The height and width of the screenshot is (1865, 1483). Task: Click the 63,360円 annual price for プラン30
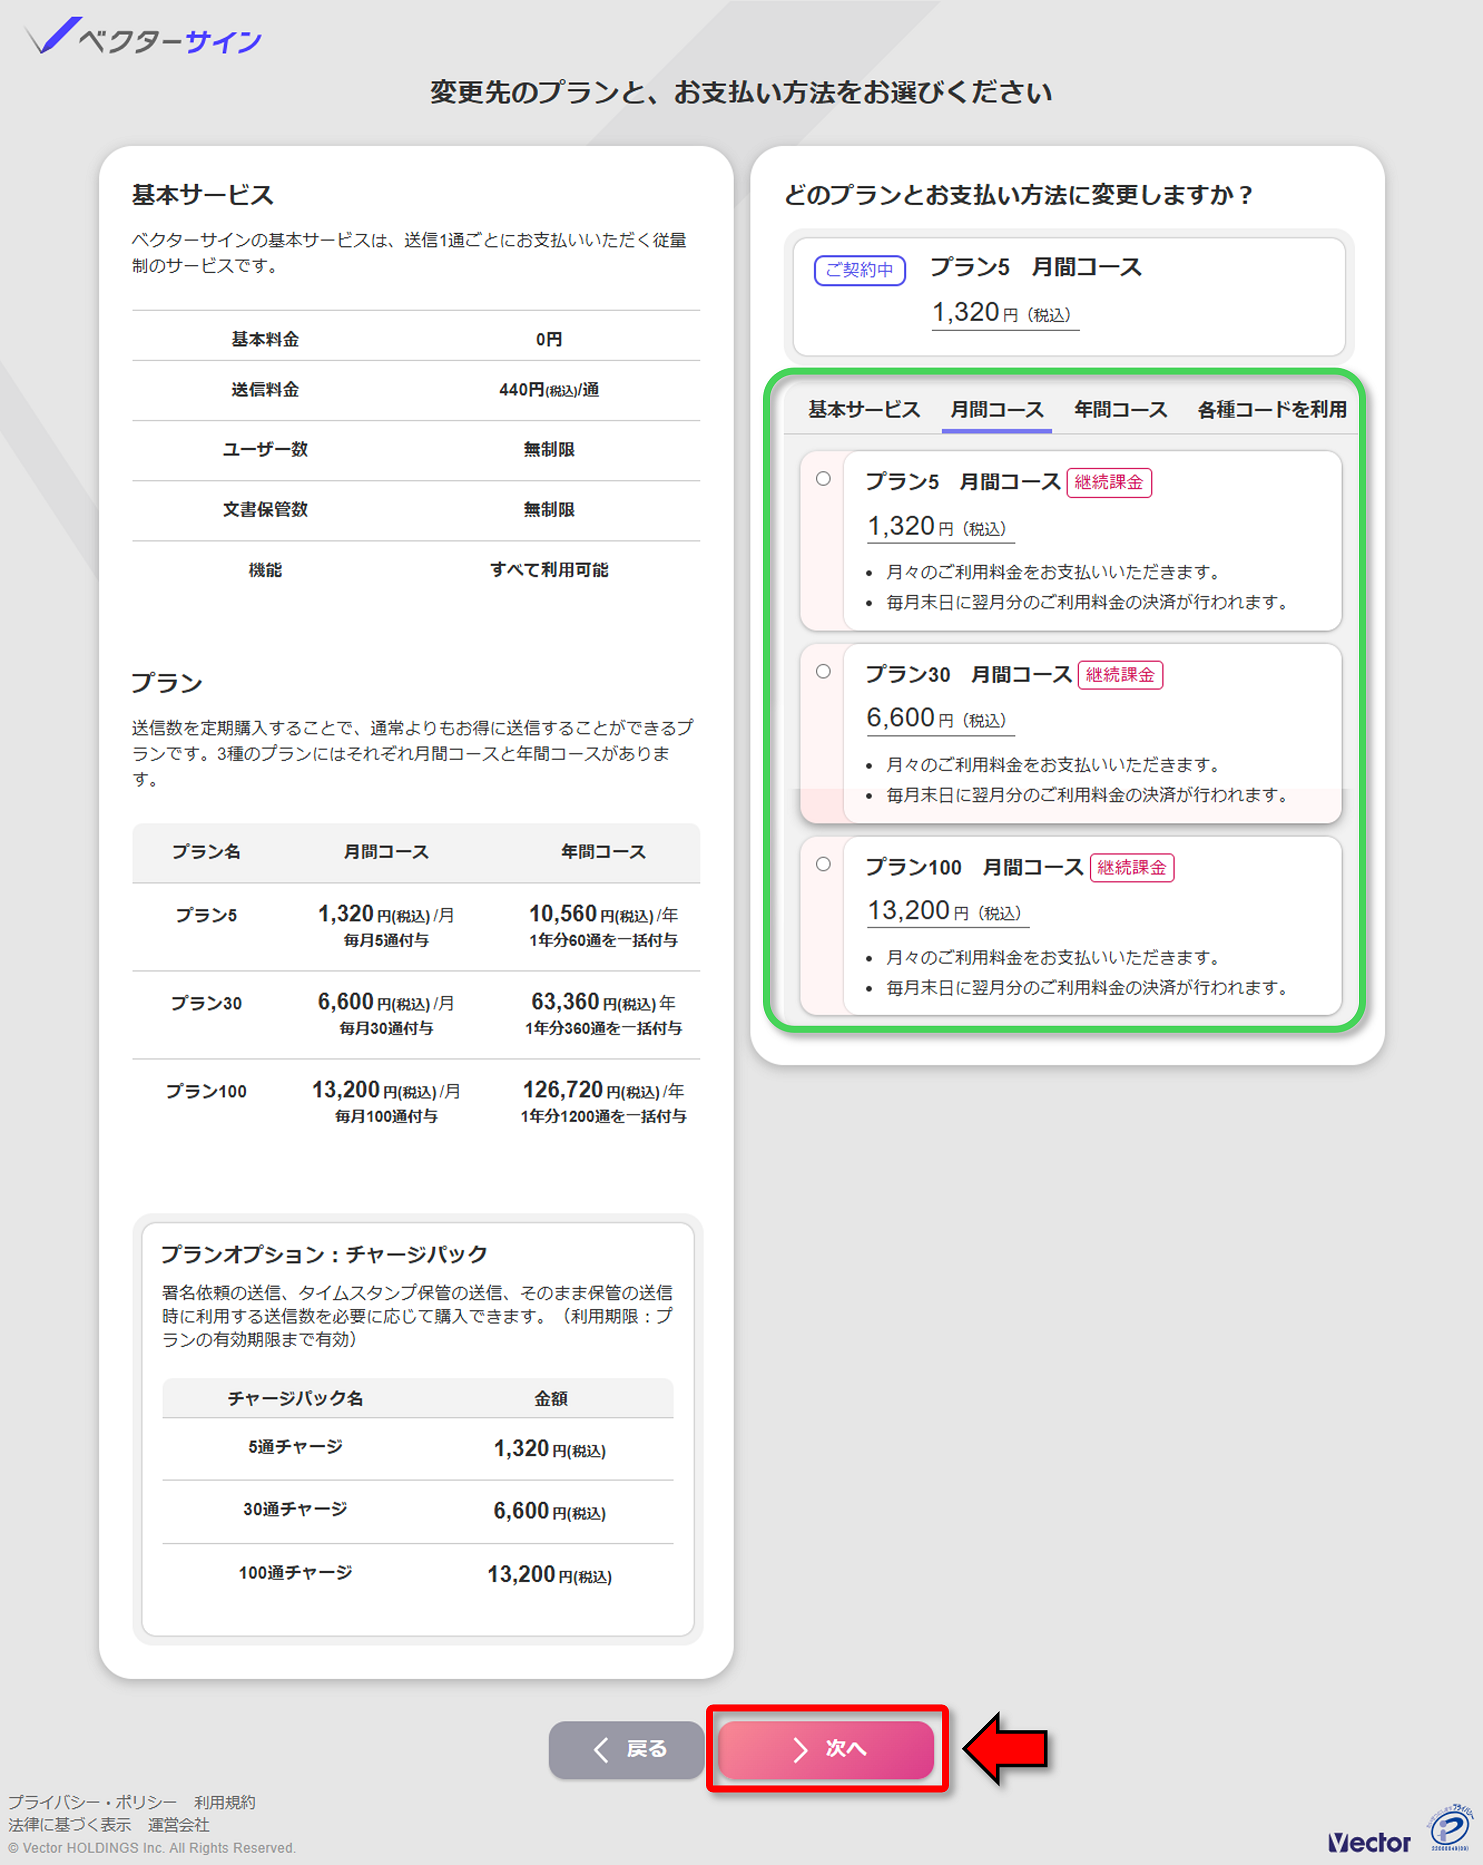[x=604, y=1002]
